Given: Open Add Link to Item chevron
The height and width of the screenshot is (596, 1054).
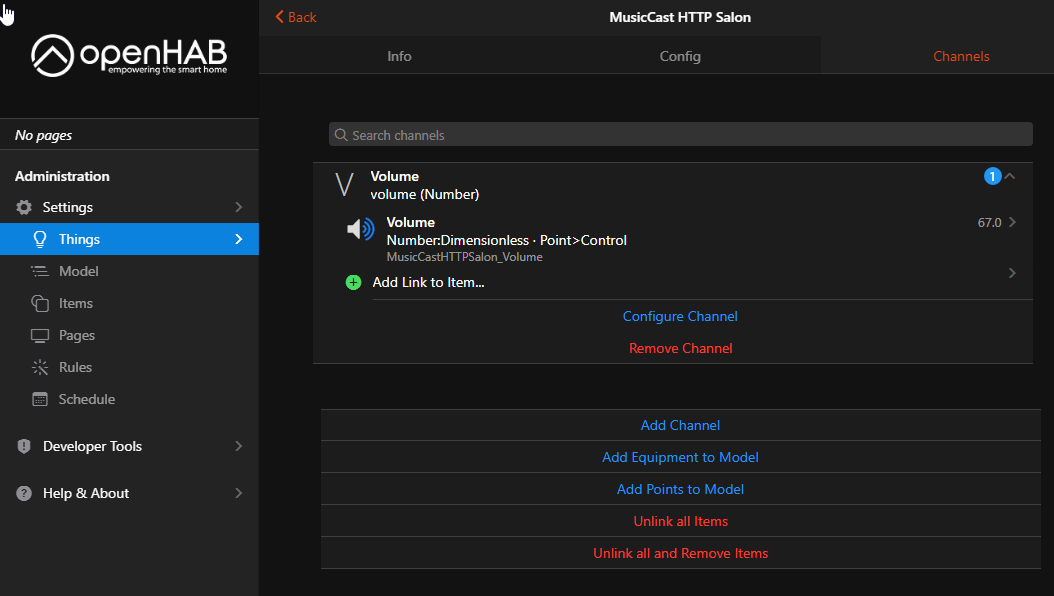Looking at the screenshot, I should click(1012, 273).
